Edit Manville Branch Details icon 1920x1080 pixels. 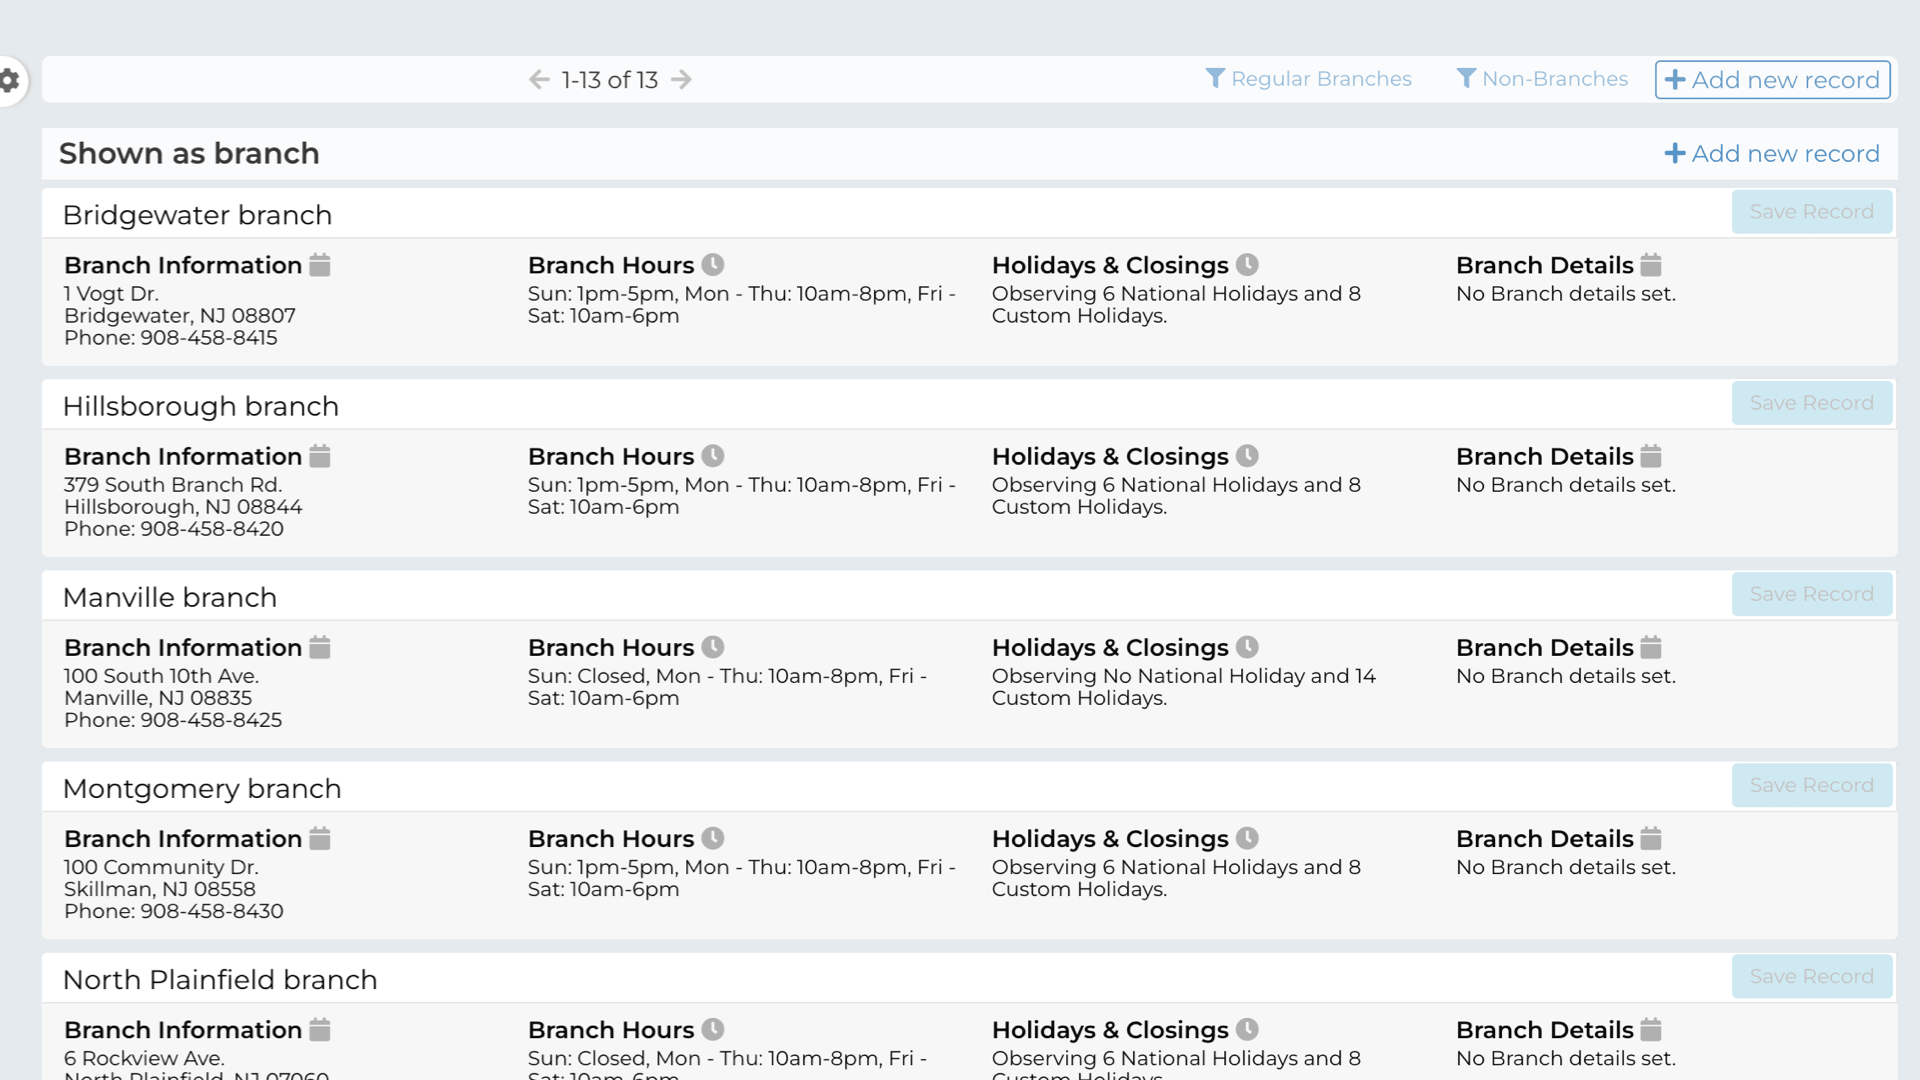(1651, 647)
